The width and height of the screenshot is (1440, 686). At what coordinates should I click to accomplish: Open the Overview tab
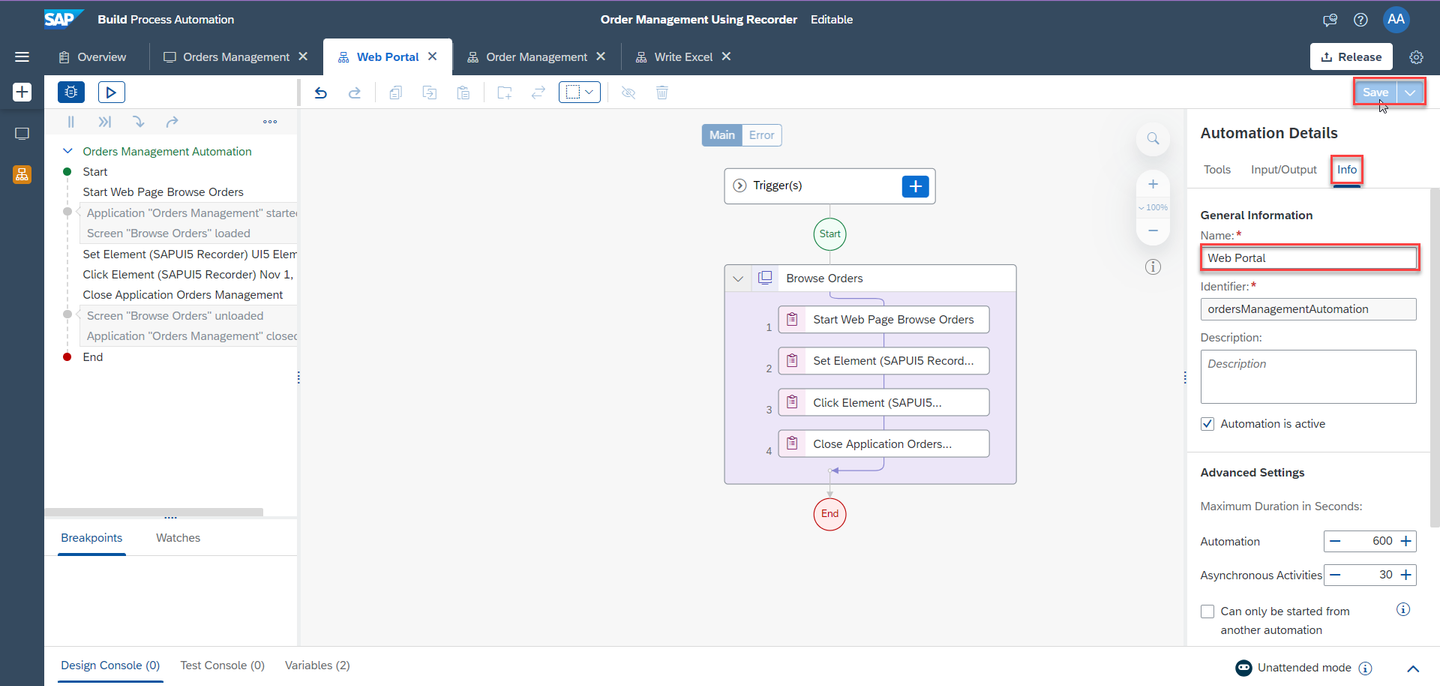(x=92, y=57)
